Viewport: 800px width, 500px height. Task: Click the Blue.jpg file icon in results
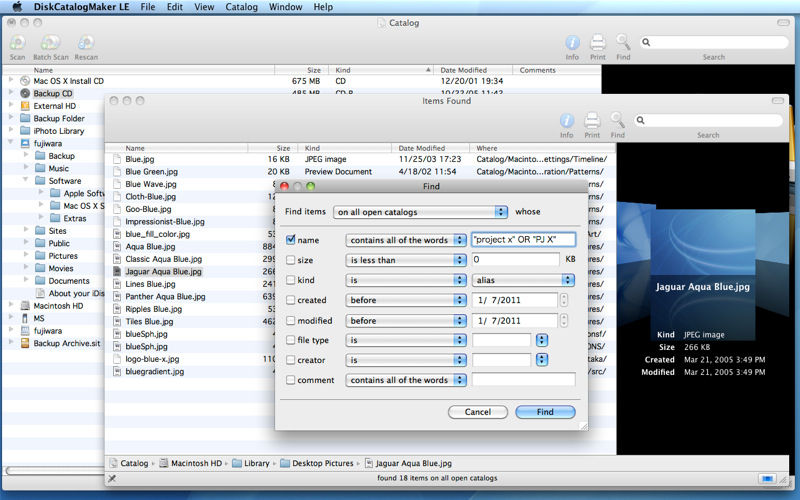pyautogui.click(x=117, y=159)
